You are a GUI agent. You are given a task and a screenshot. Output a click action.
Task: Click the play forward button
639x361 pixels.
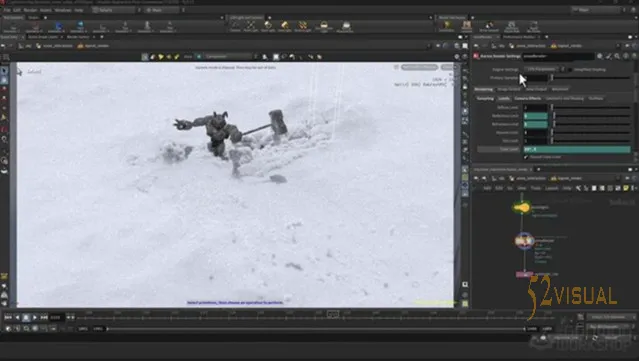35,317
